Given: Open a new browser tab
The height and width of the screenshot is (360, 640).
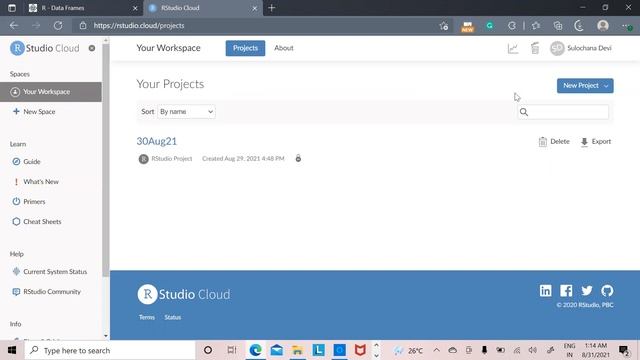Looking at the screenshot, I should 272,8.
